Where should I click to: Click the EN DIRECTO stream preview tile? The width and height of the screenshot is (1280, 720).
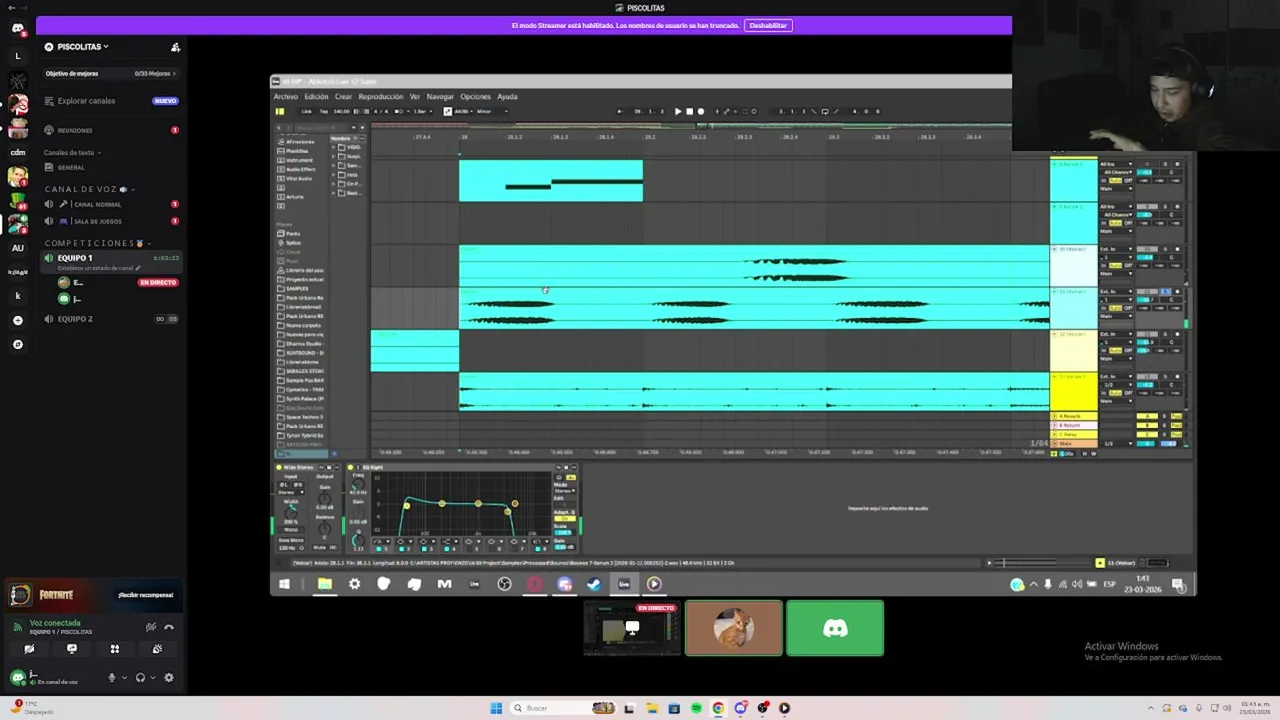[632, 628]
